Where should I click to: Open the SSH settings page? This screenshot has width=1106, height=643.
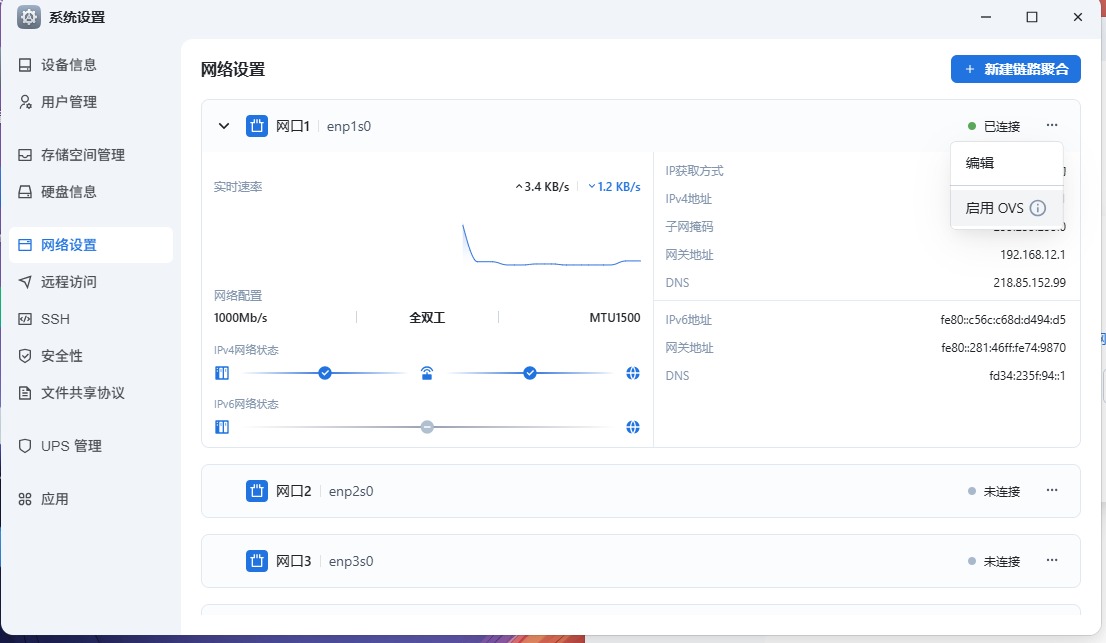pyautogui.click(x=55, y=319)
